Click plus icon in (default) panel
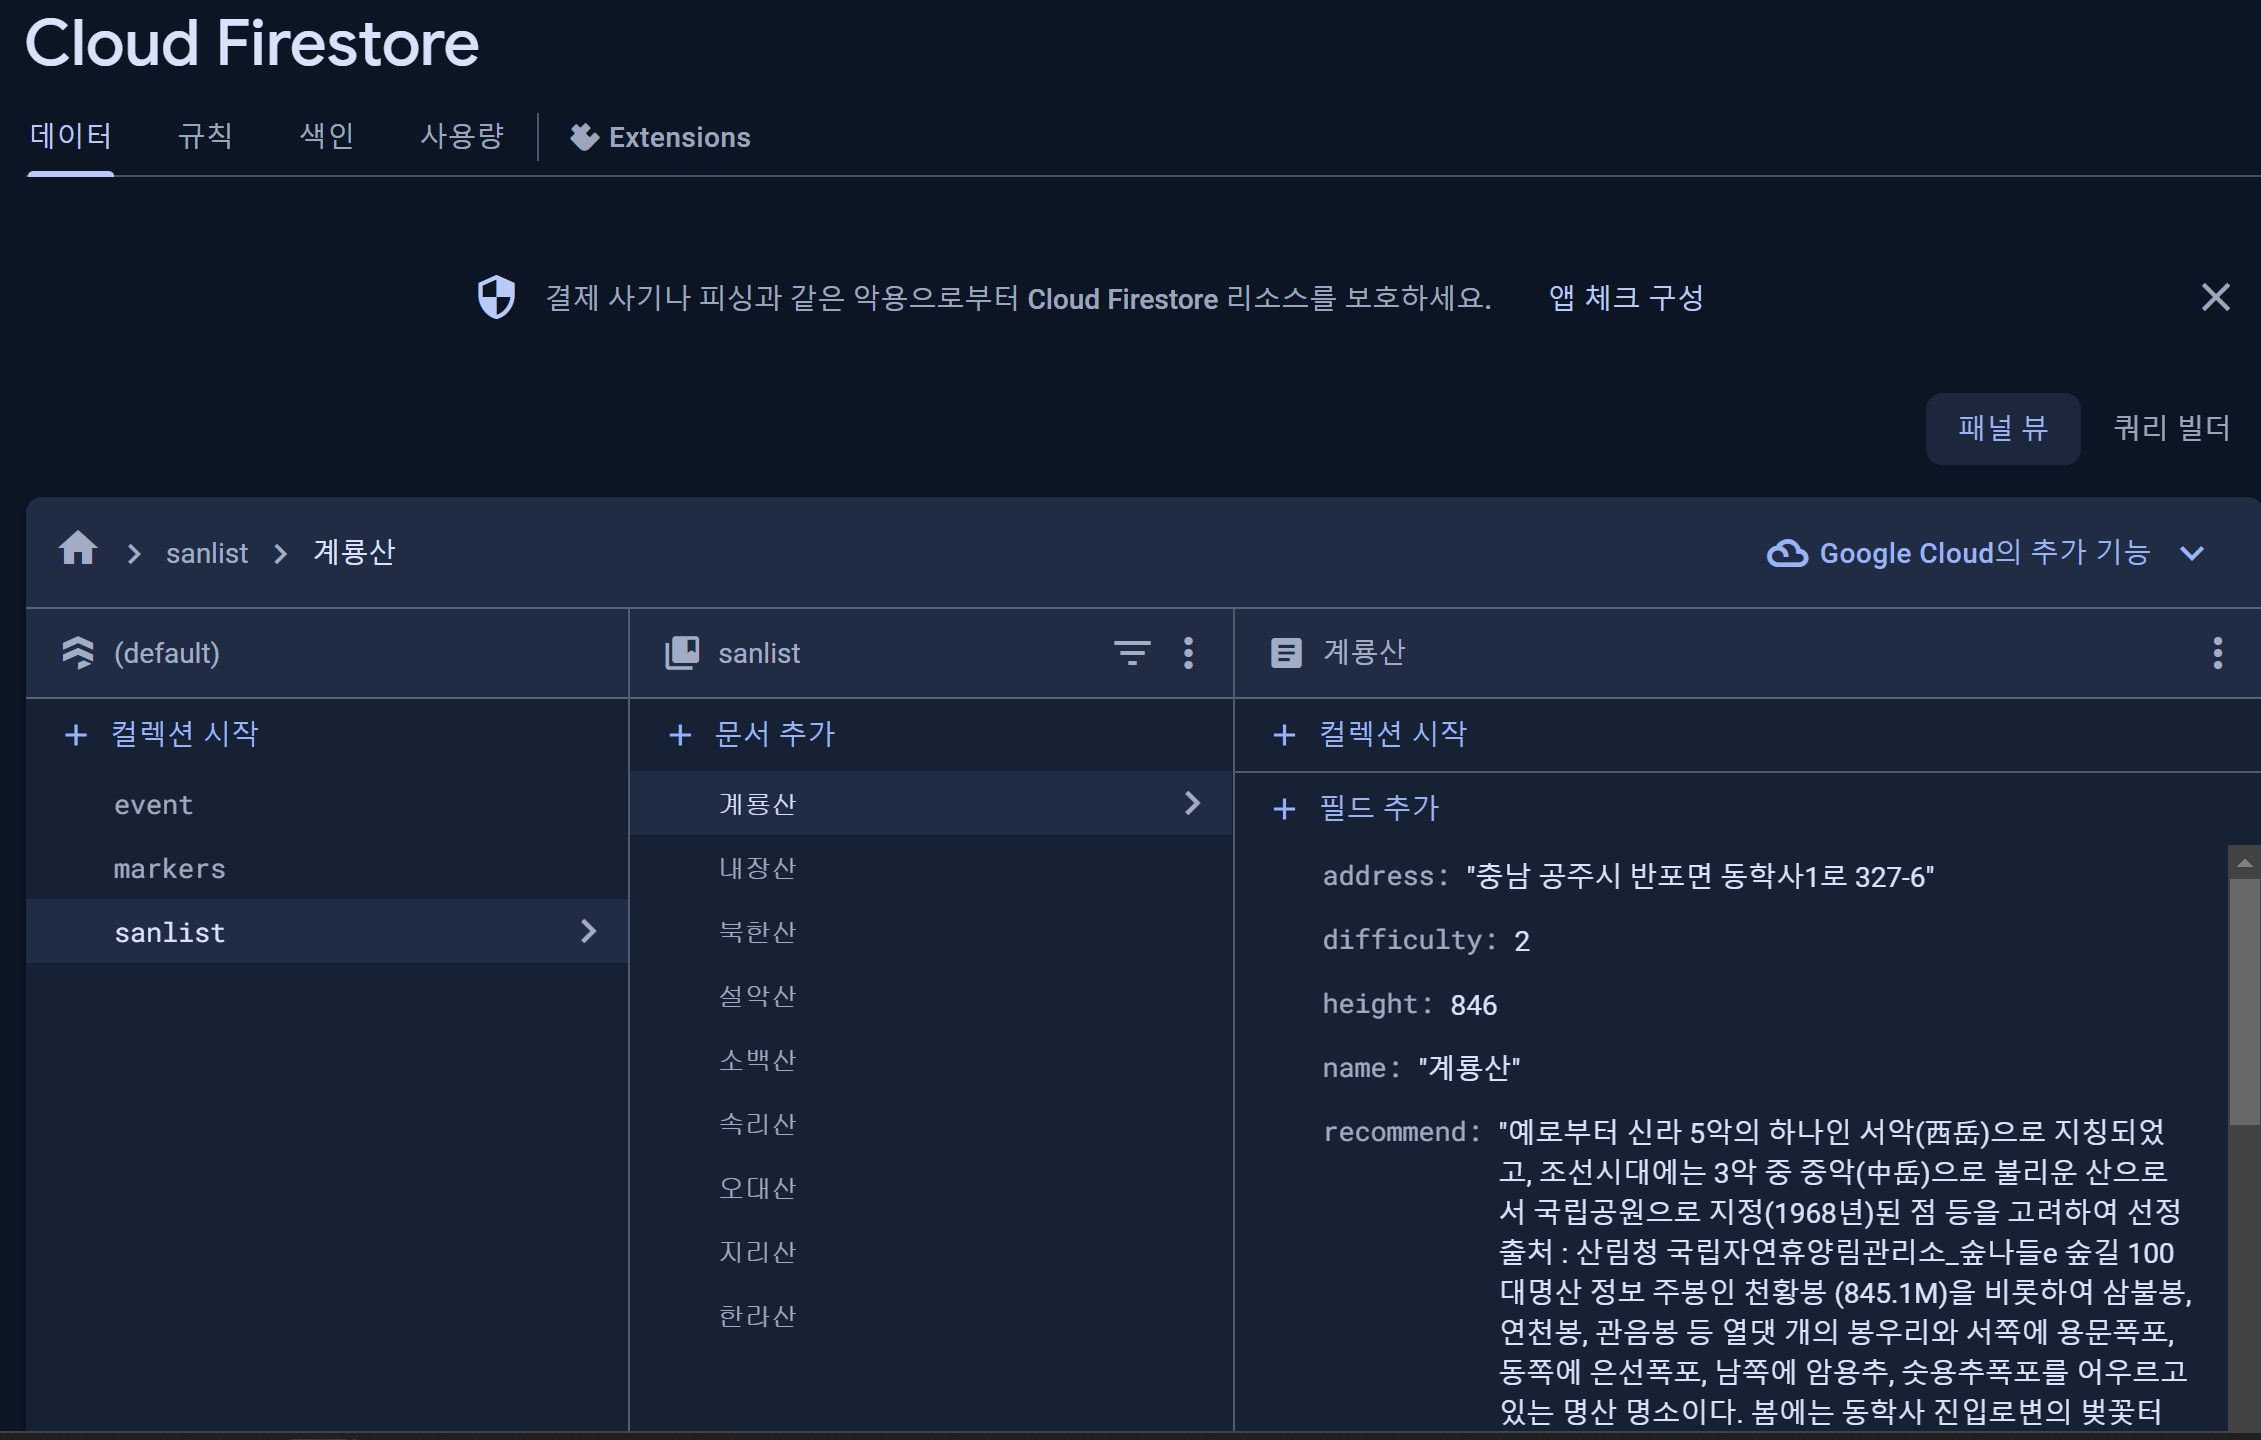 (x=75, y=735)
